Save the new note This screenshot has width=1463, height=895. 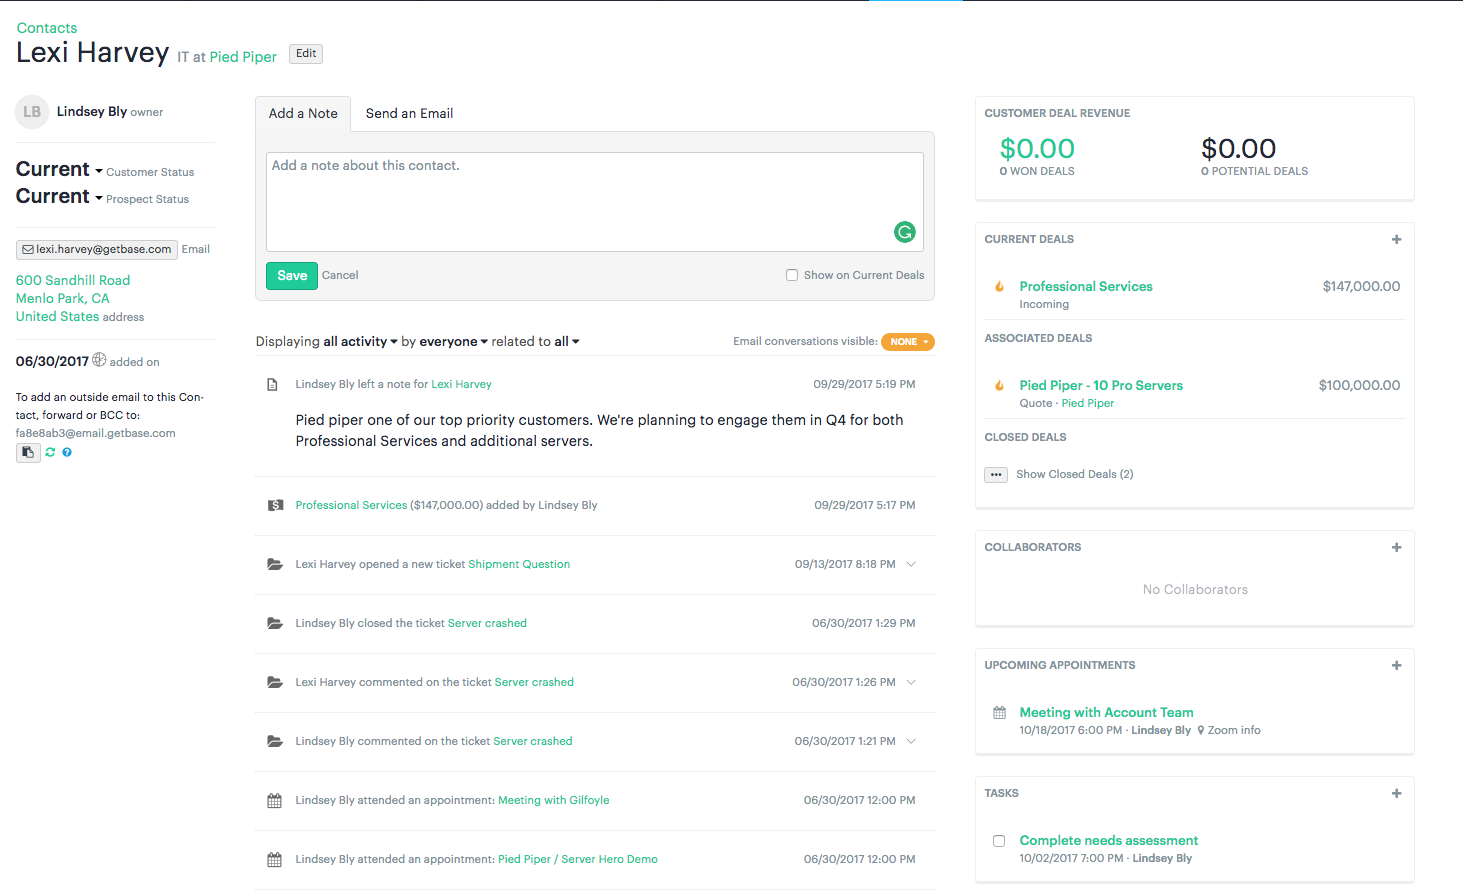point(291,275)
